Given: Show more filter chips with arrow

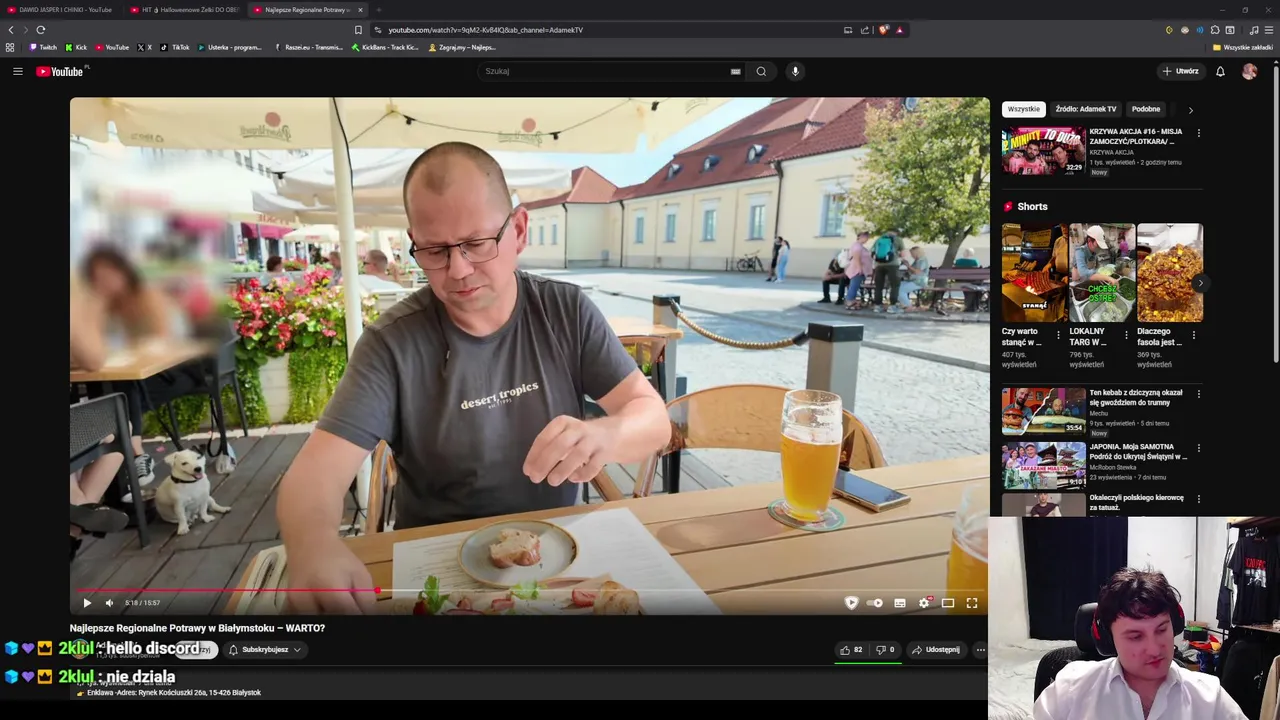Looking at the screenshot, I should click(x=1190, y=110).
